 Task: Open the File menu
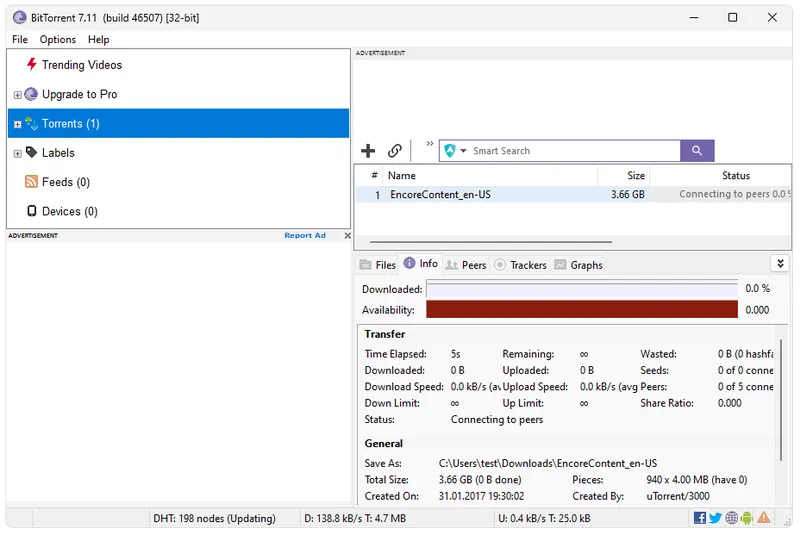(x=20, y=39)
